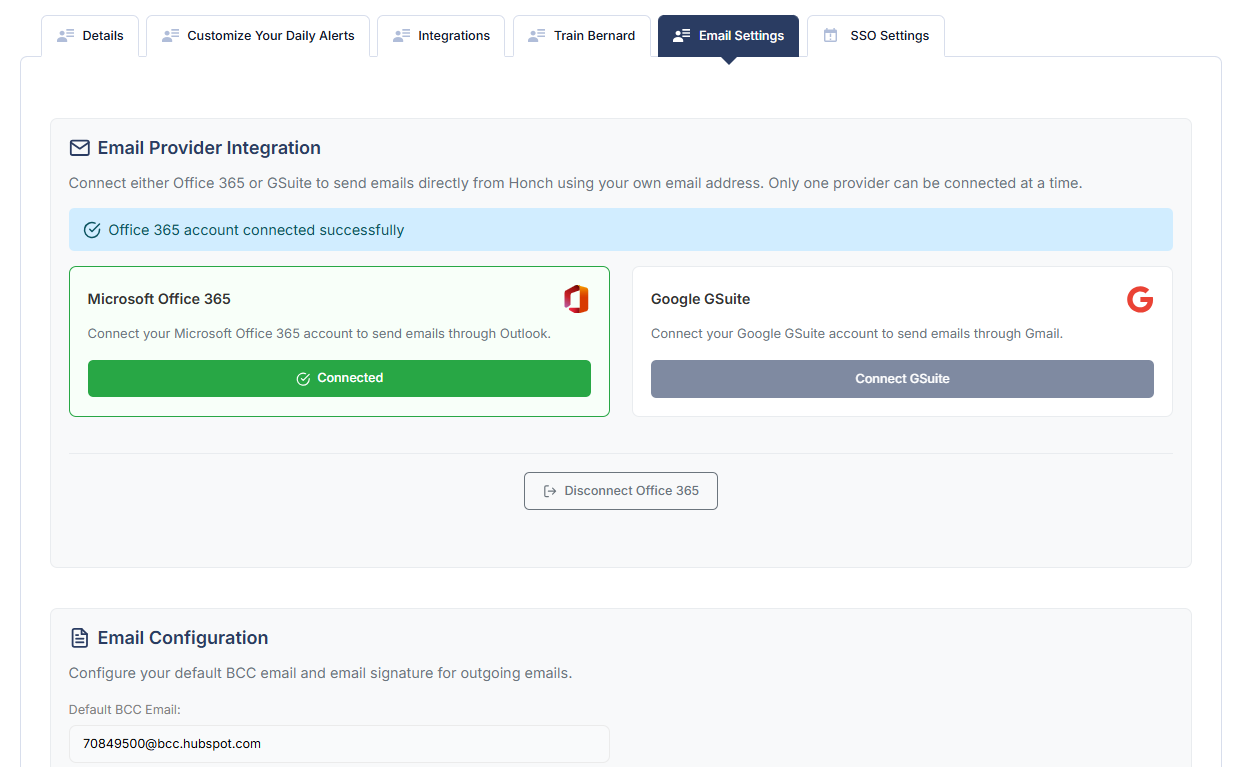Click the calendar icon on SSO Settings tab

(x=830, y=36)
